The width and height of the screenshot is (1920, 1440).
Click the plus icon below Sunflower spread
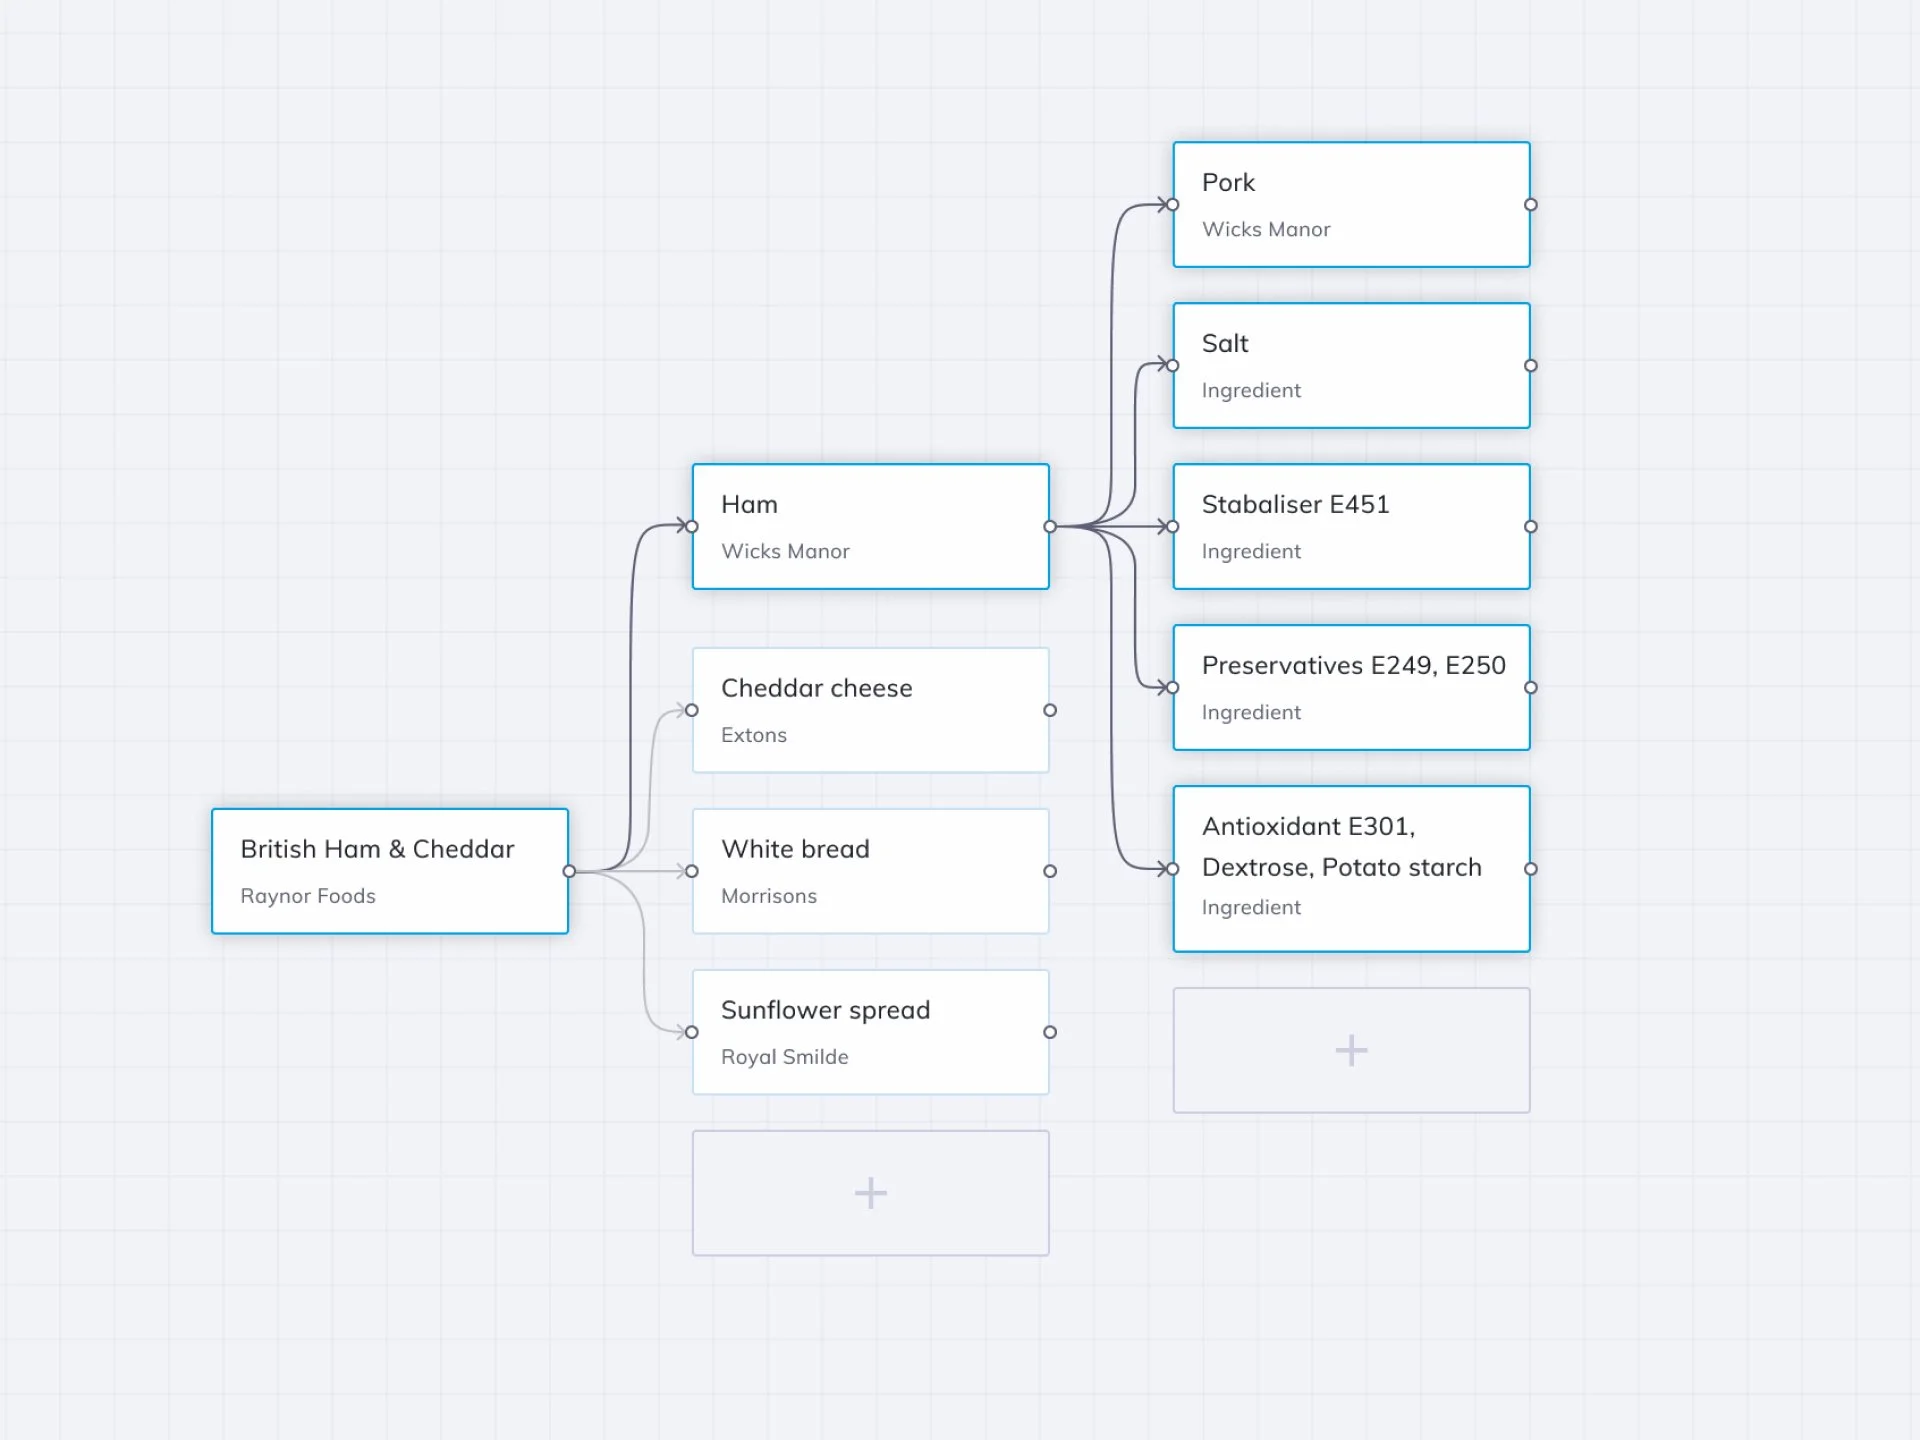(x=870, y=1193)
